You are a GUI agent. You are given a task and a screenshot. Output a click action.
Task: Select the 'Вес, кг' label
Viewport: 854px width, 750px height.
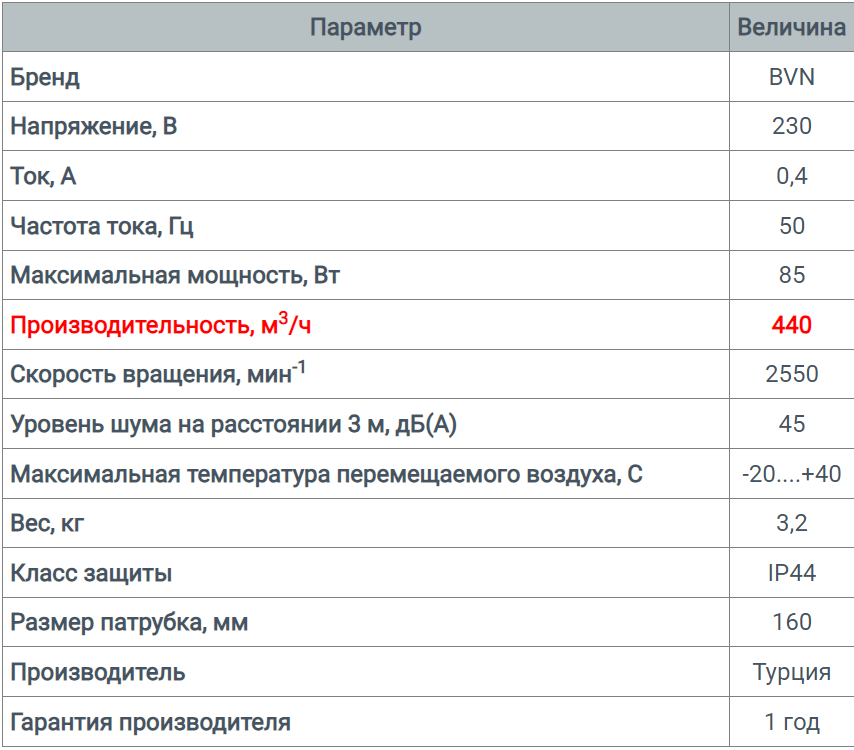(47, 523)
